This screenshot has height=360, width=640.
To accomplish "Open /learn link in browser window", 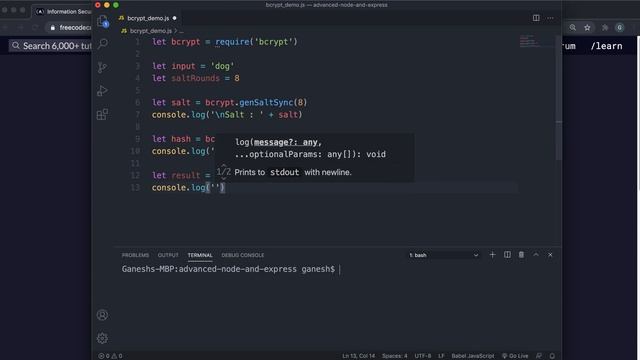I will coord(607,46).
